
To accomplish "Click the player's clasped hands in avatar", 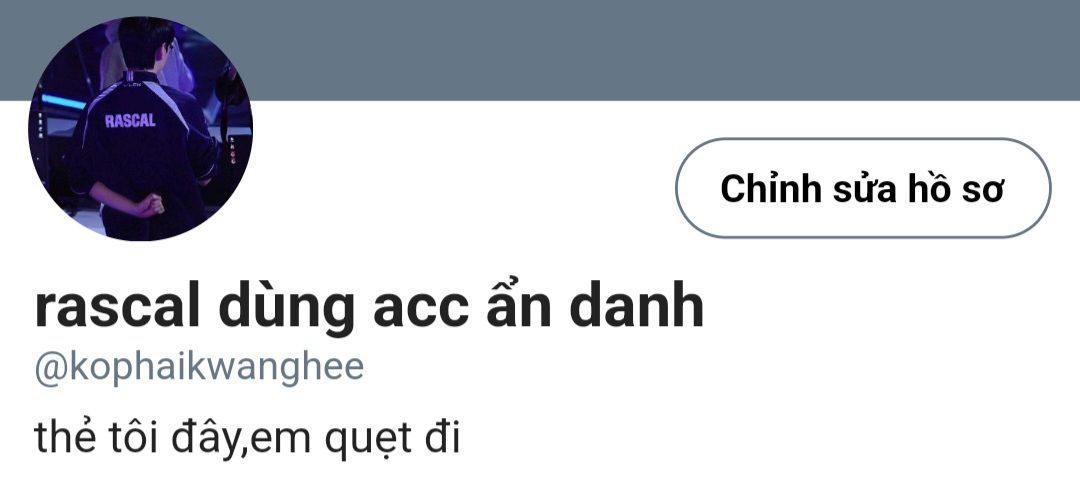I will (x=149, y=206).
